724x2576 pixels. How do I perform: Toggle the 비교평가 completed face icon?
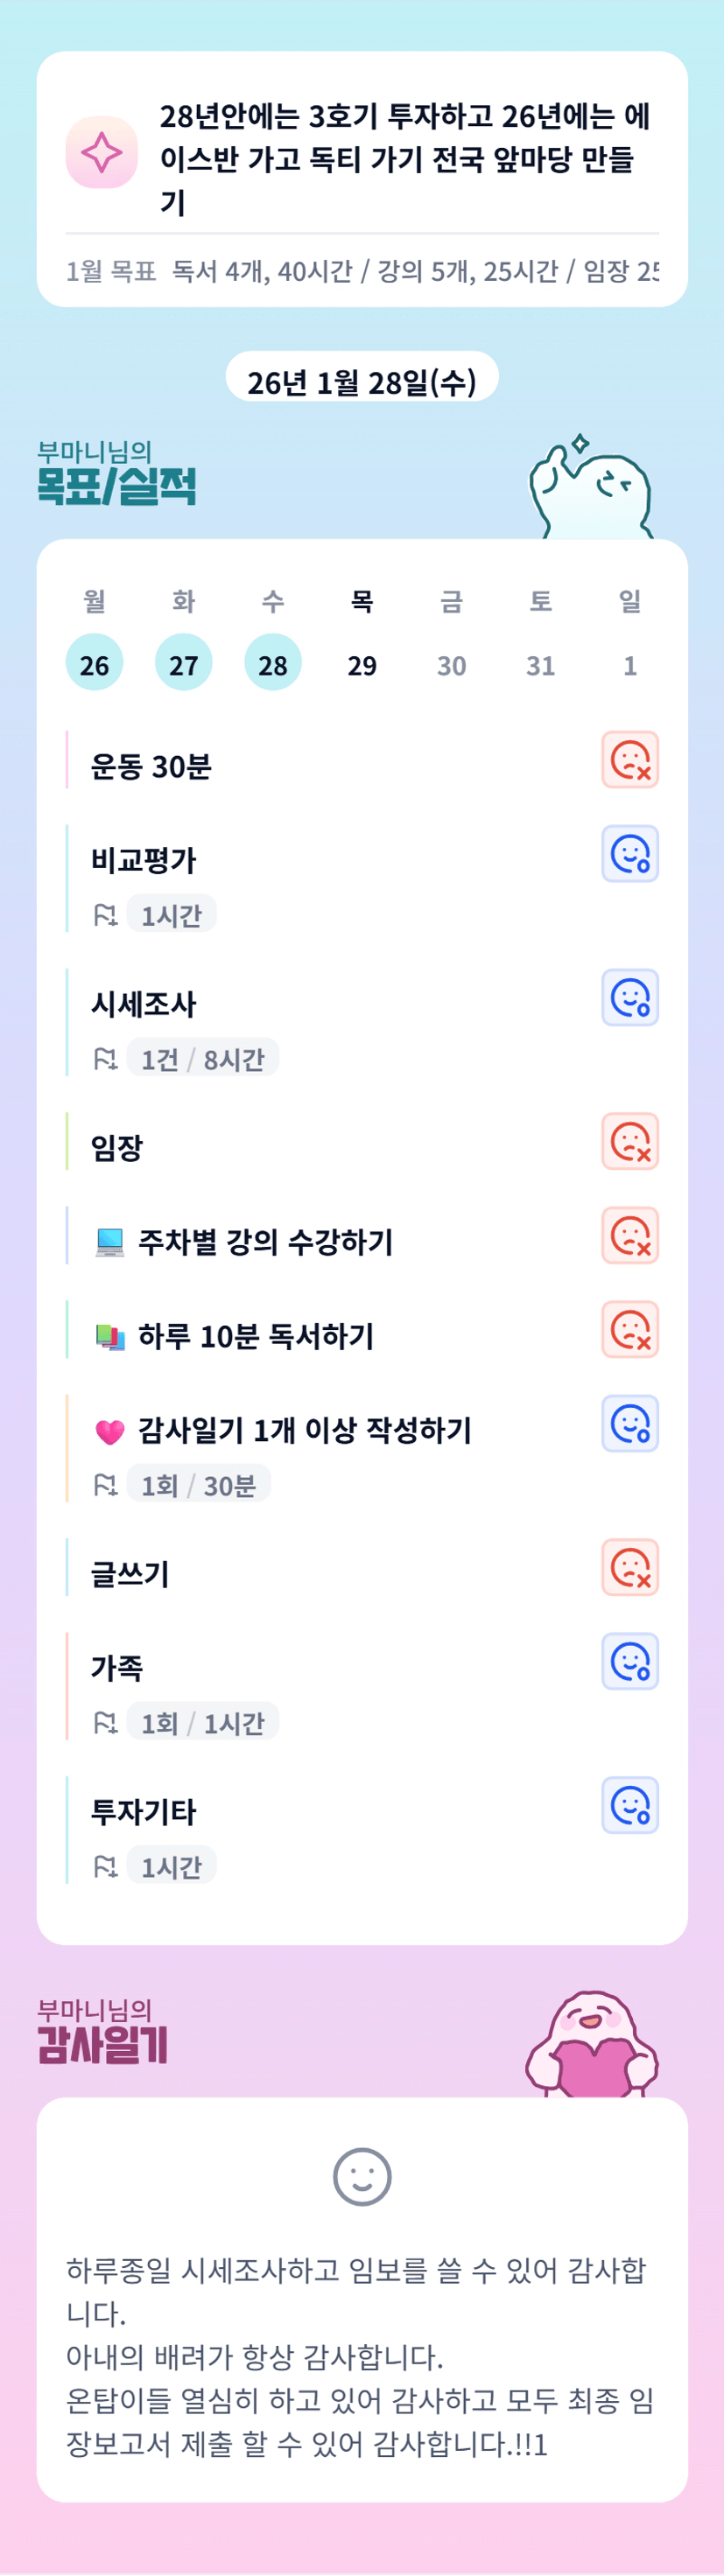[x=630, y=854]
